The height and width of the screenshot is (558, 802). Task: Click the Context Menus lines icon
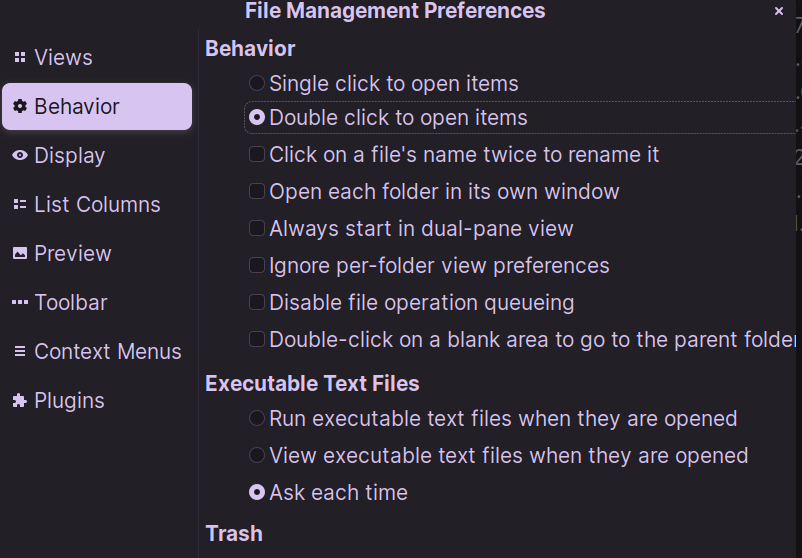click(20, 351)
